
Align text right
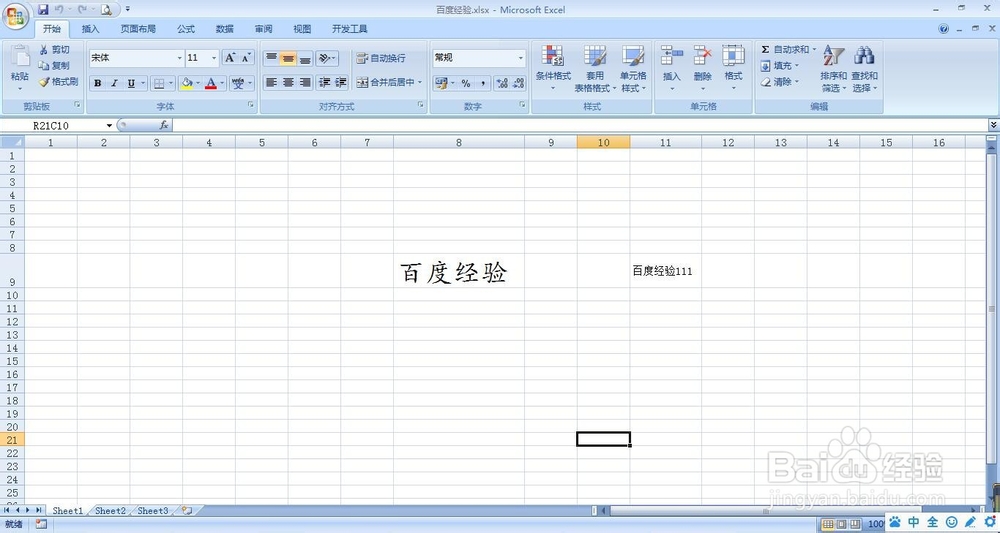(x=305, y=82)
